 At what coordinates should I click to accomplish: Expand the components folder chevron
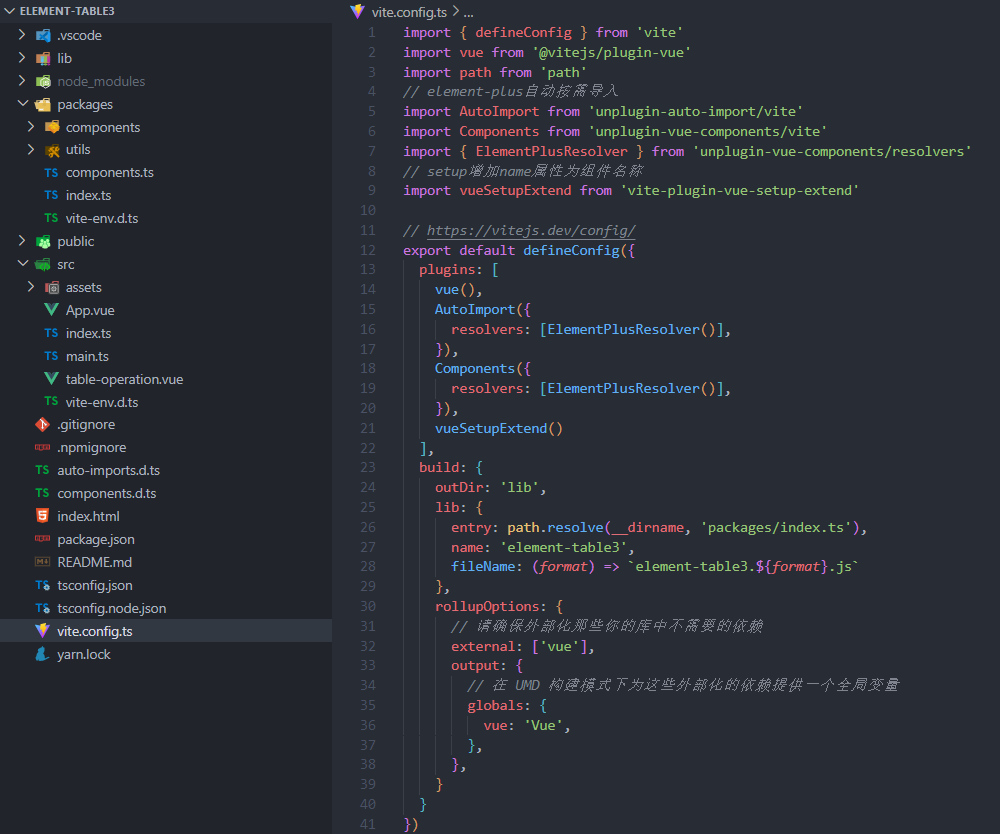pyautogui.click(x=31, y=126)
